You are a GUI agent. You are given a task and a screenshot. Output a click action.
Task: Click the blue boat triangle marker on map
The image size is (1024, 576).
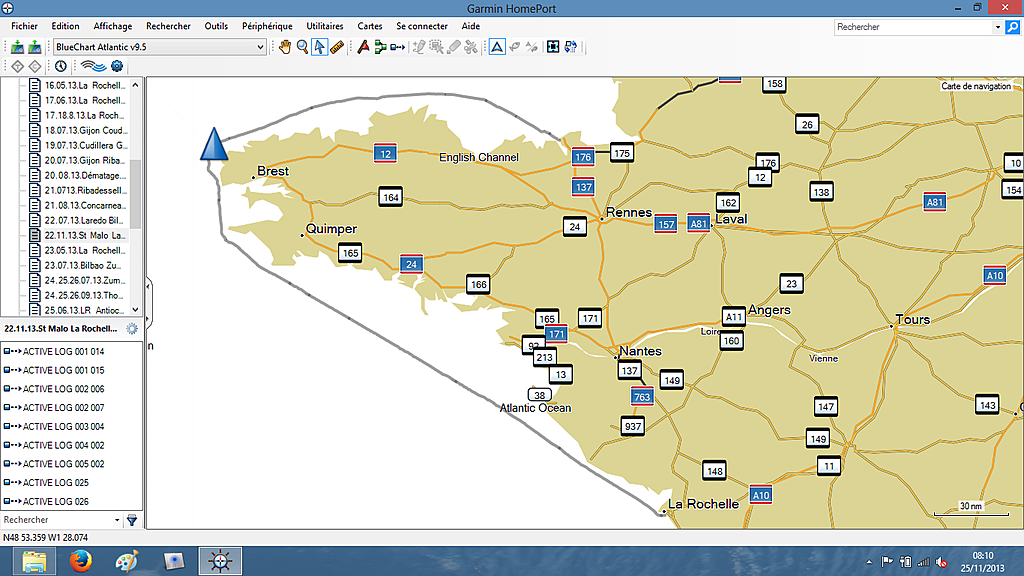[x=214, y=144]
